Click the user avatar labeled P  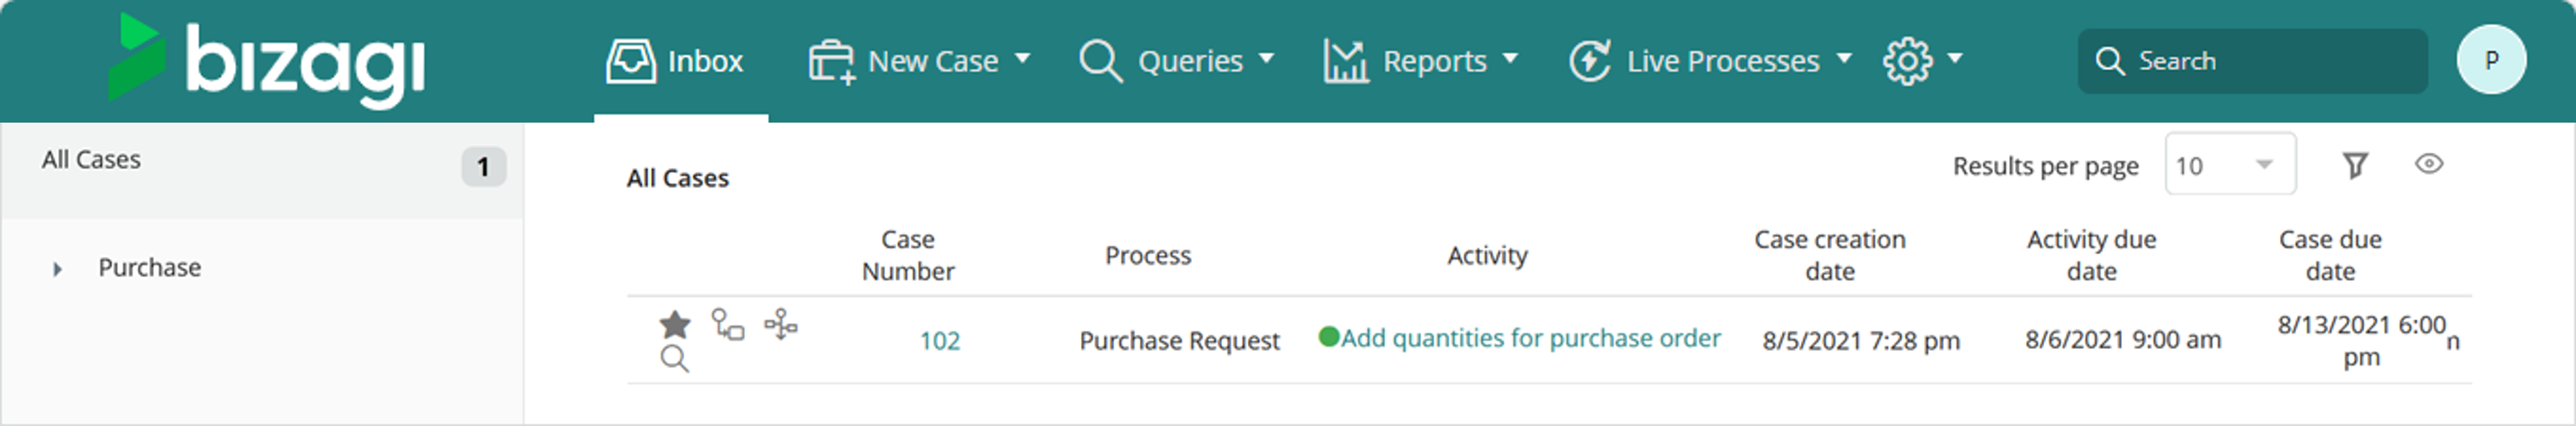(x=2490, y=60)
